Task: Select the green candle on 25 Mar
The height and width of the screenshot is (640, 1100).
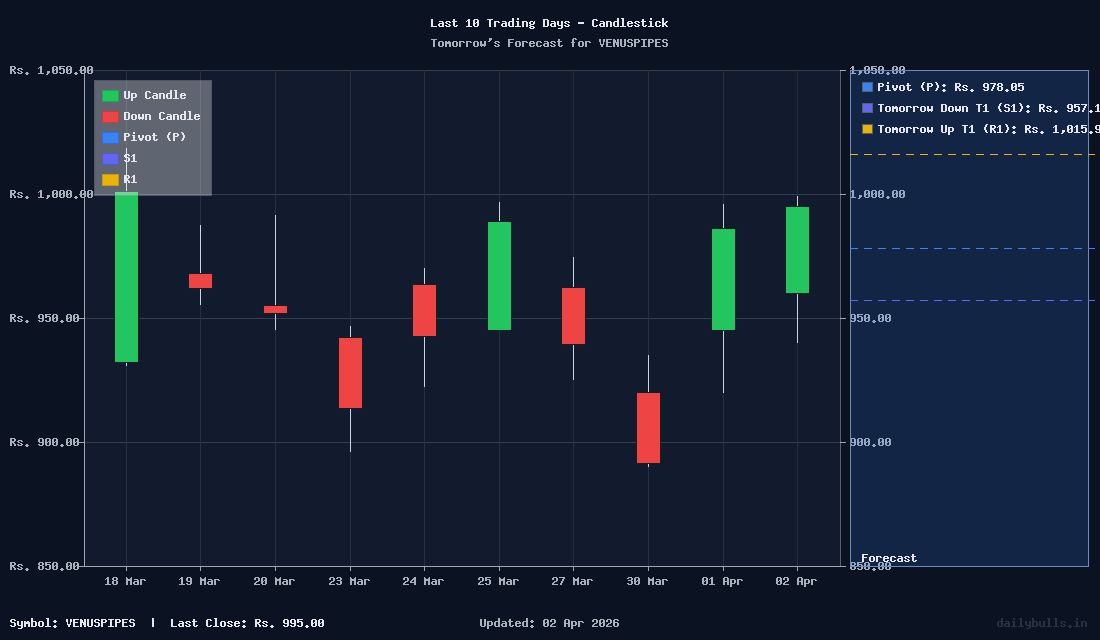Action: pos(497,275)
